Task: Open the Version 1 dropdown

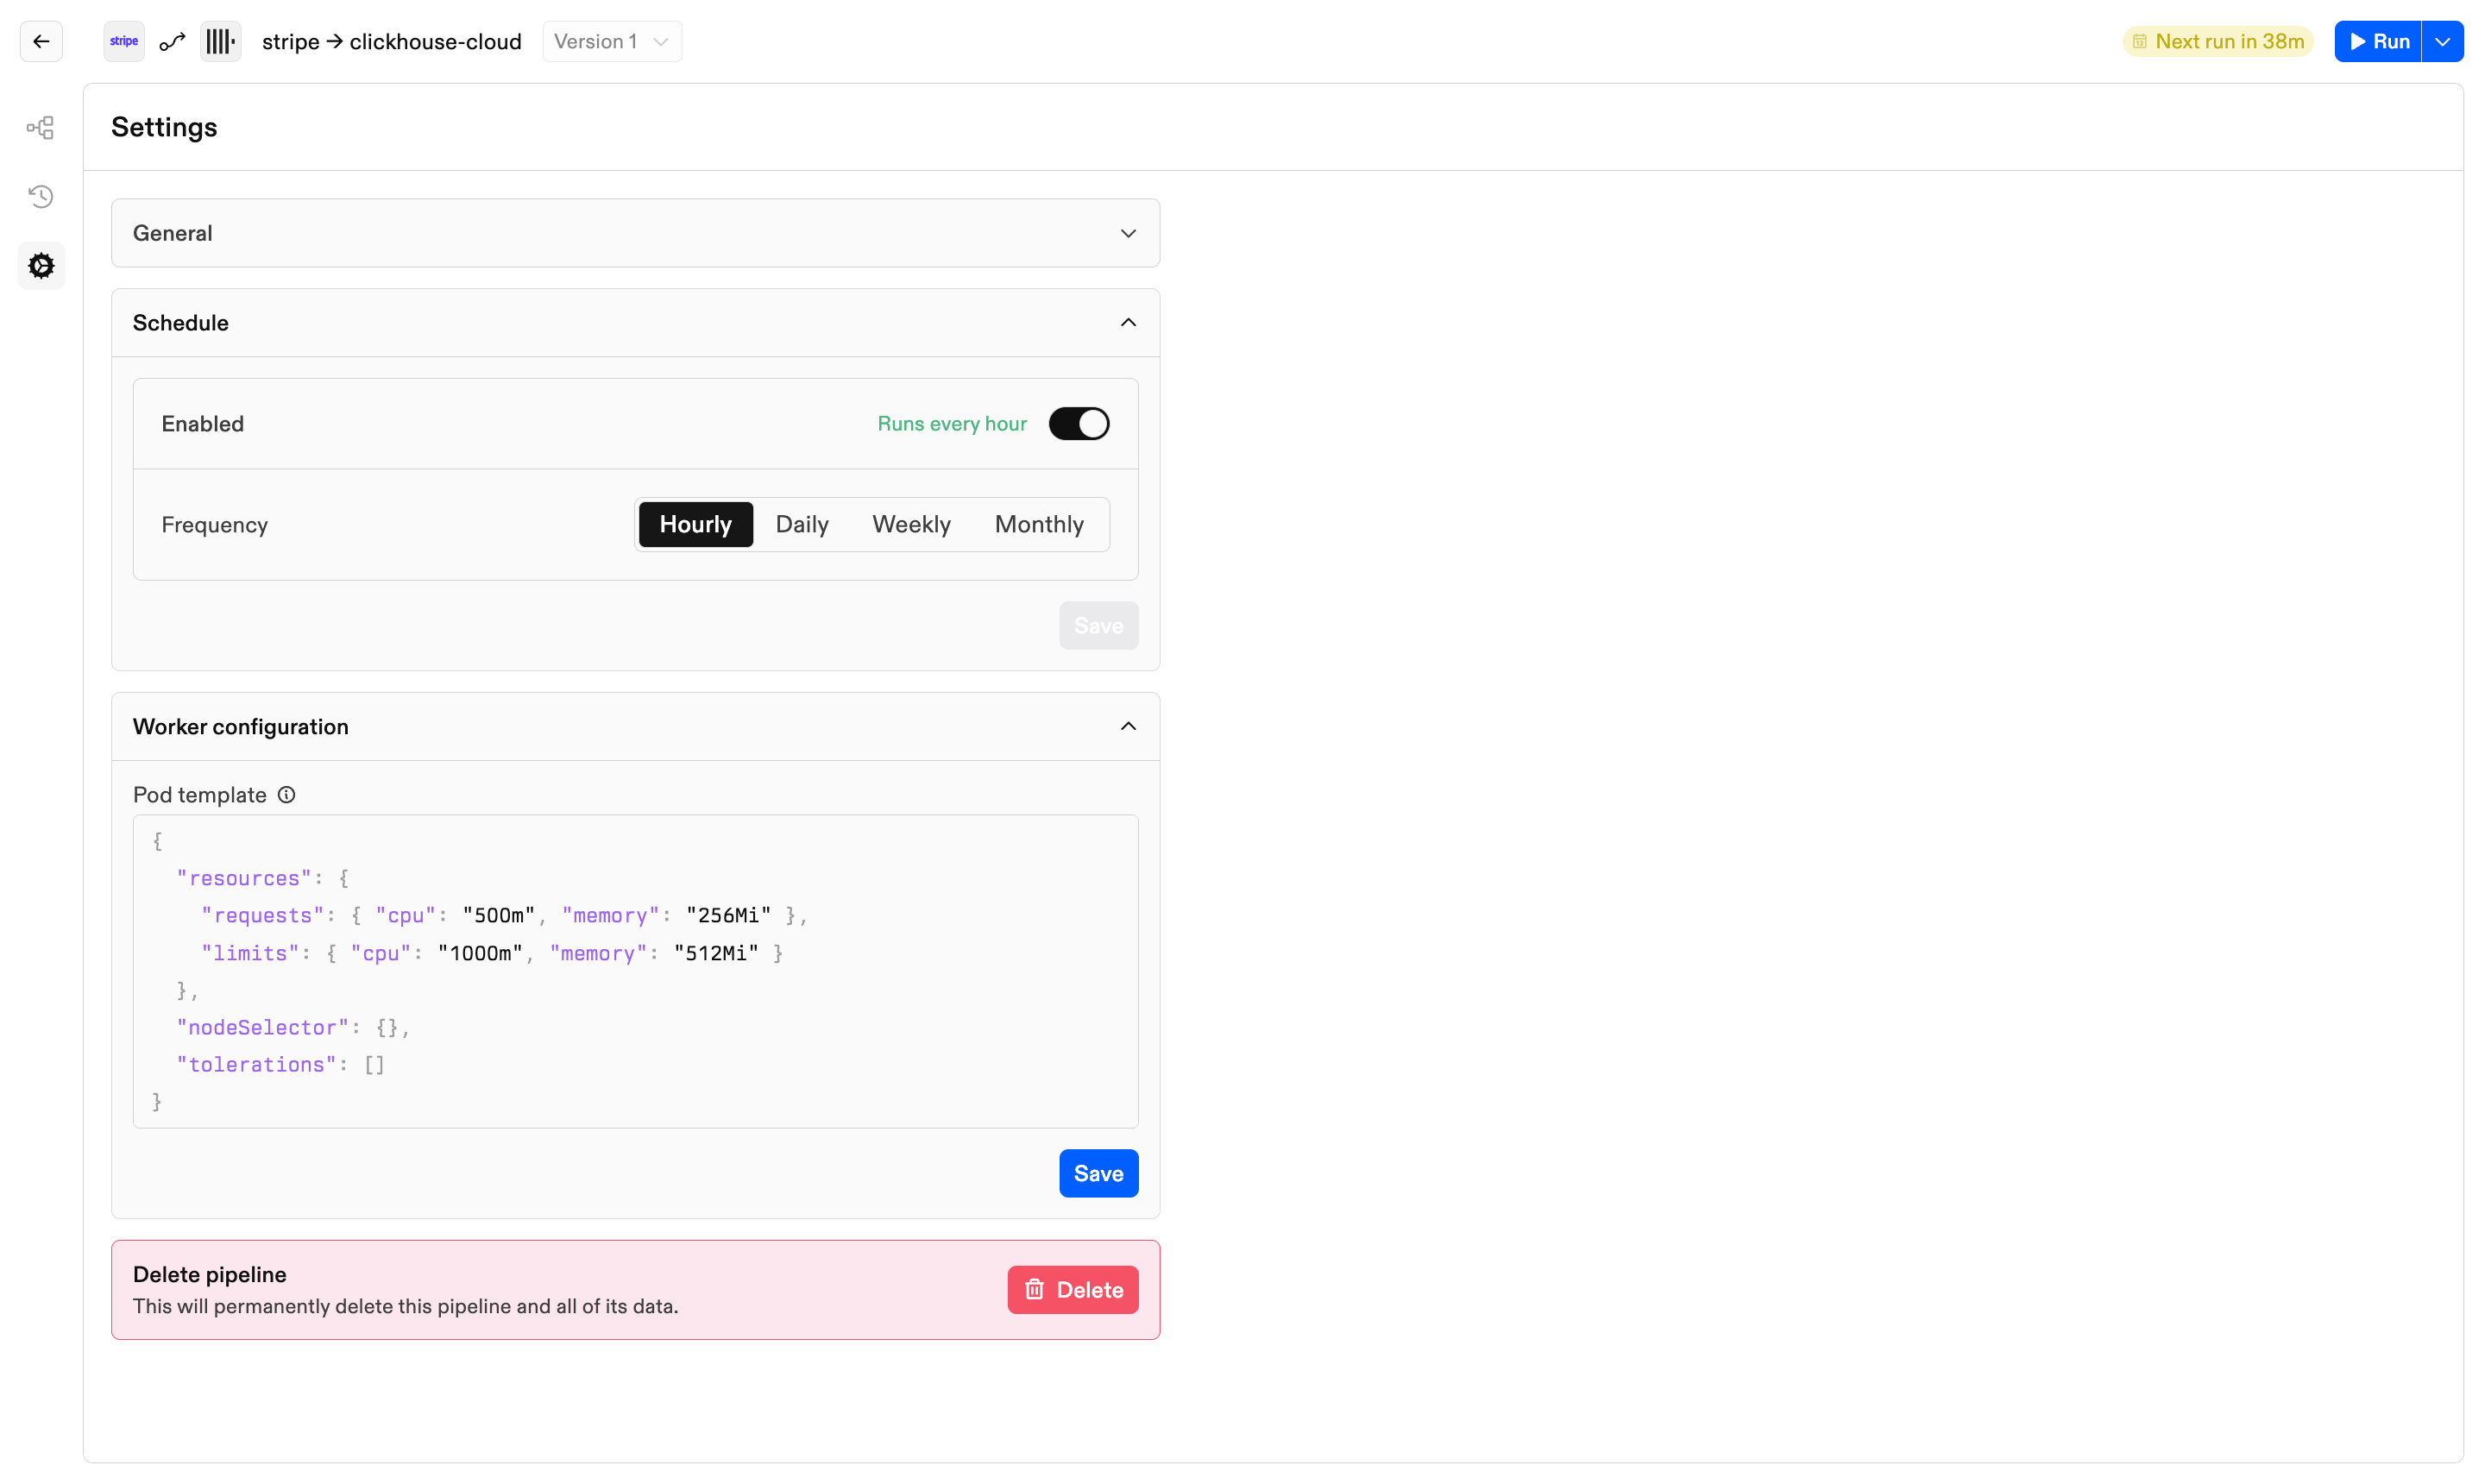Action: 612,41
